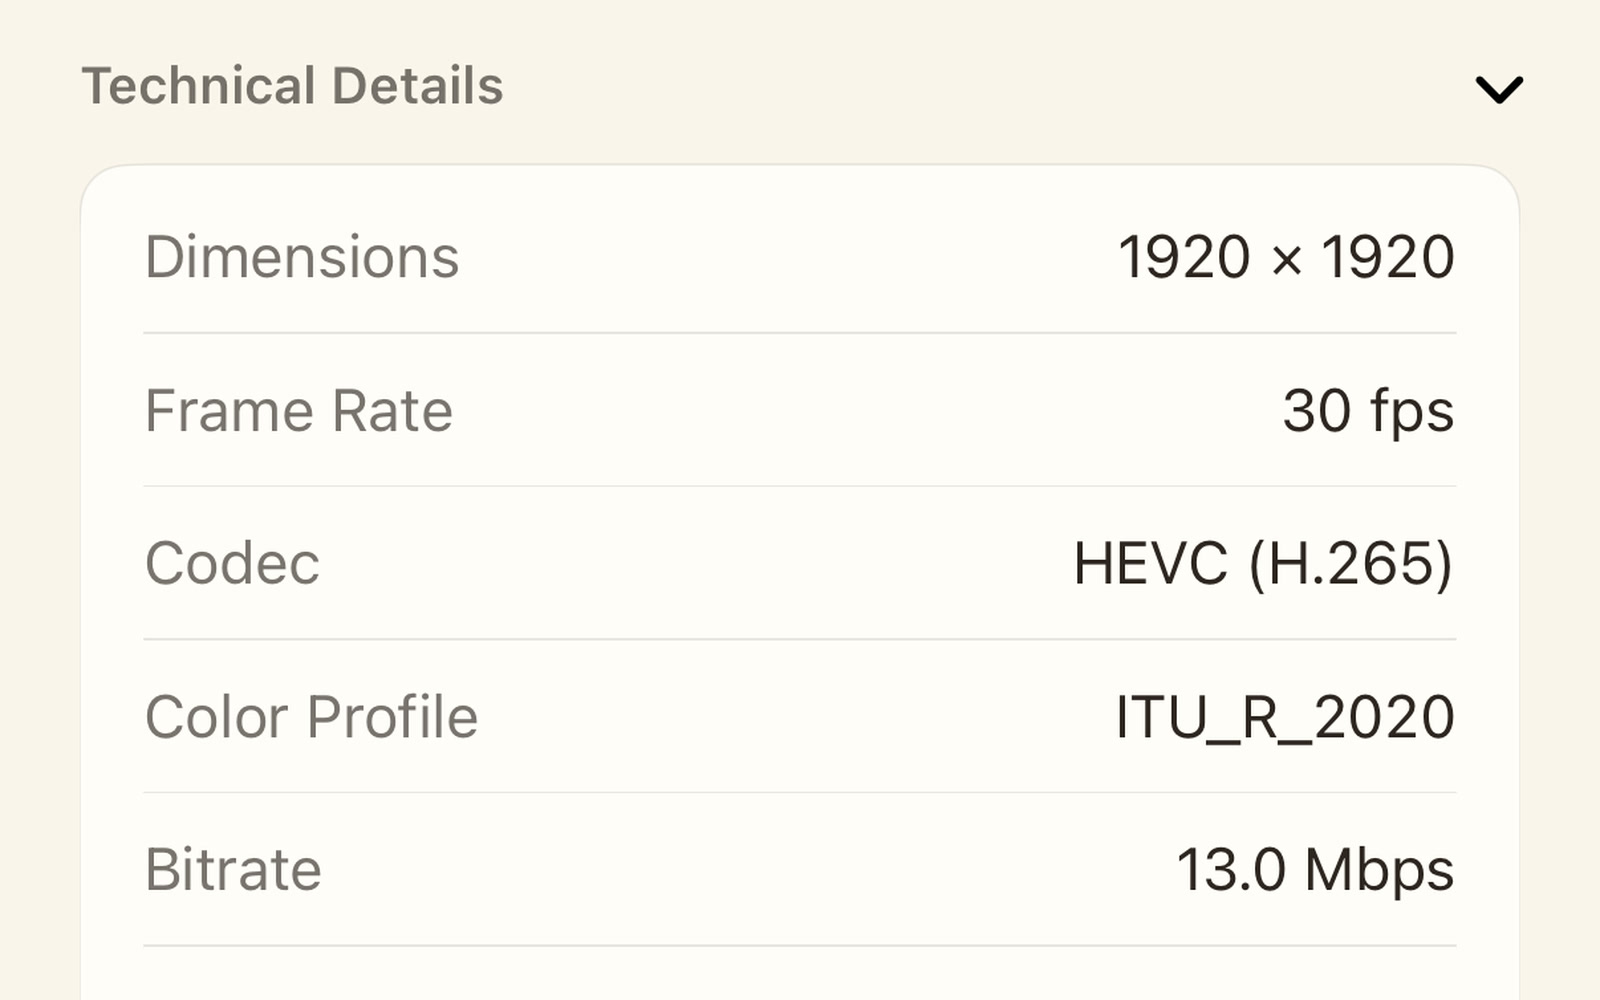
Task: Click the word Rate in Frame Rate
Action: pos(393,411)
